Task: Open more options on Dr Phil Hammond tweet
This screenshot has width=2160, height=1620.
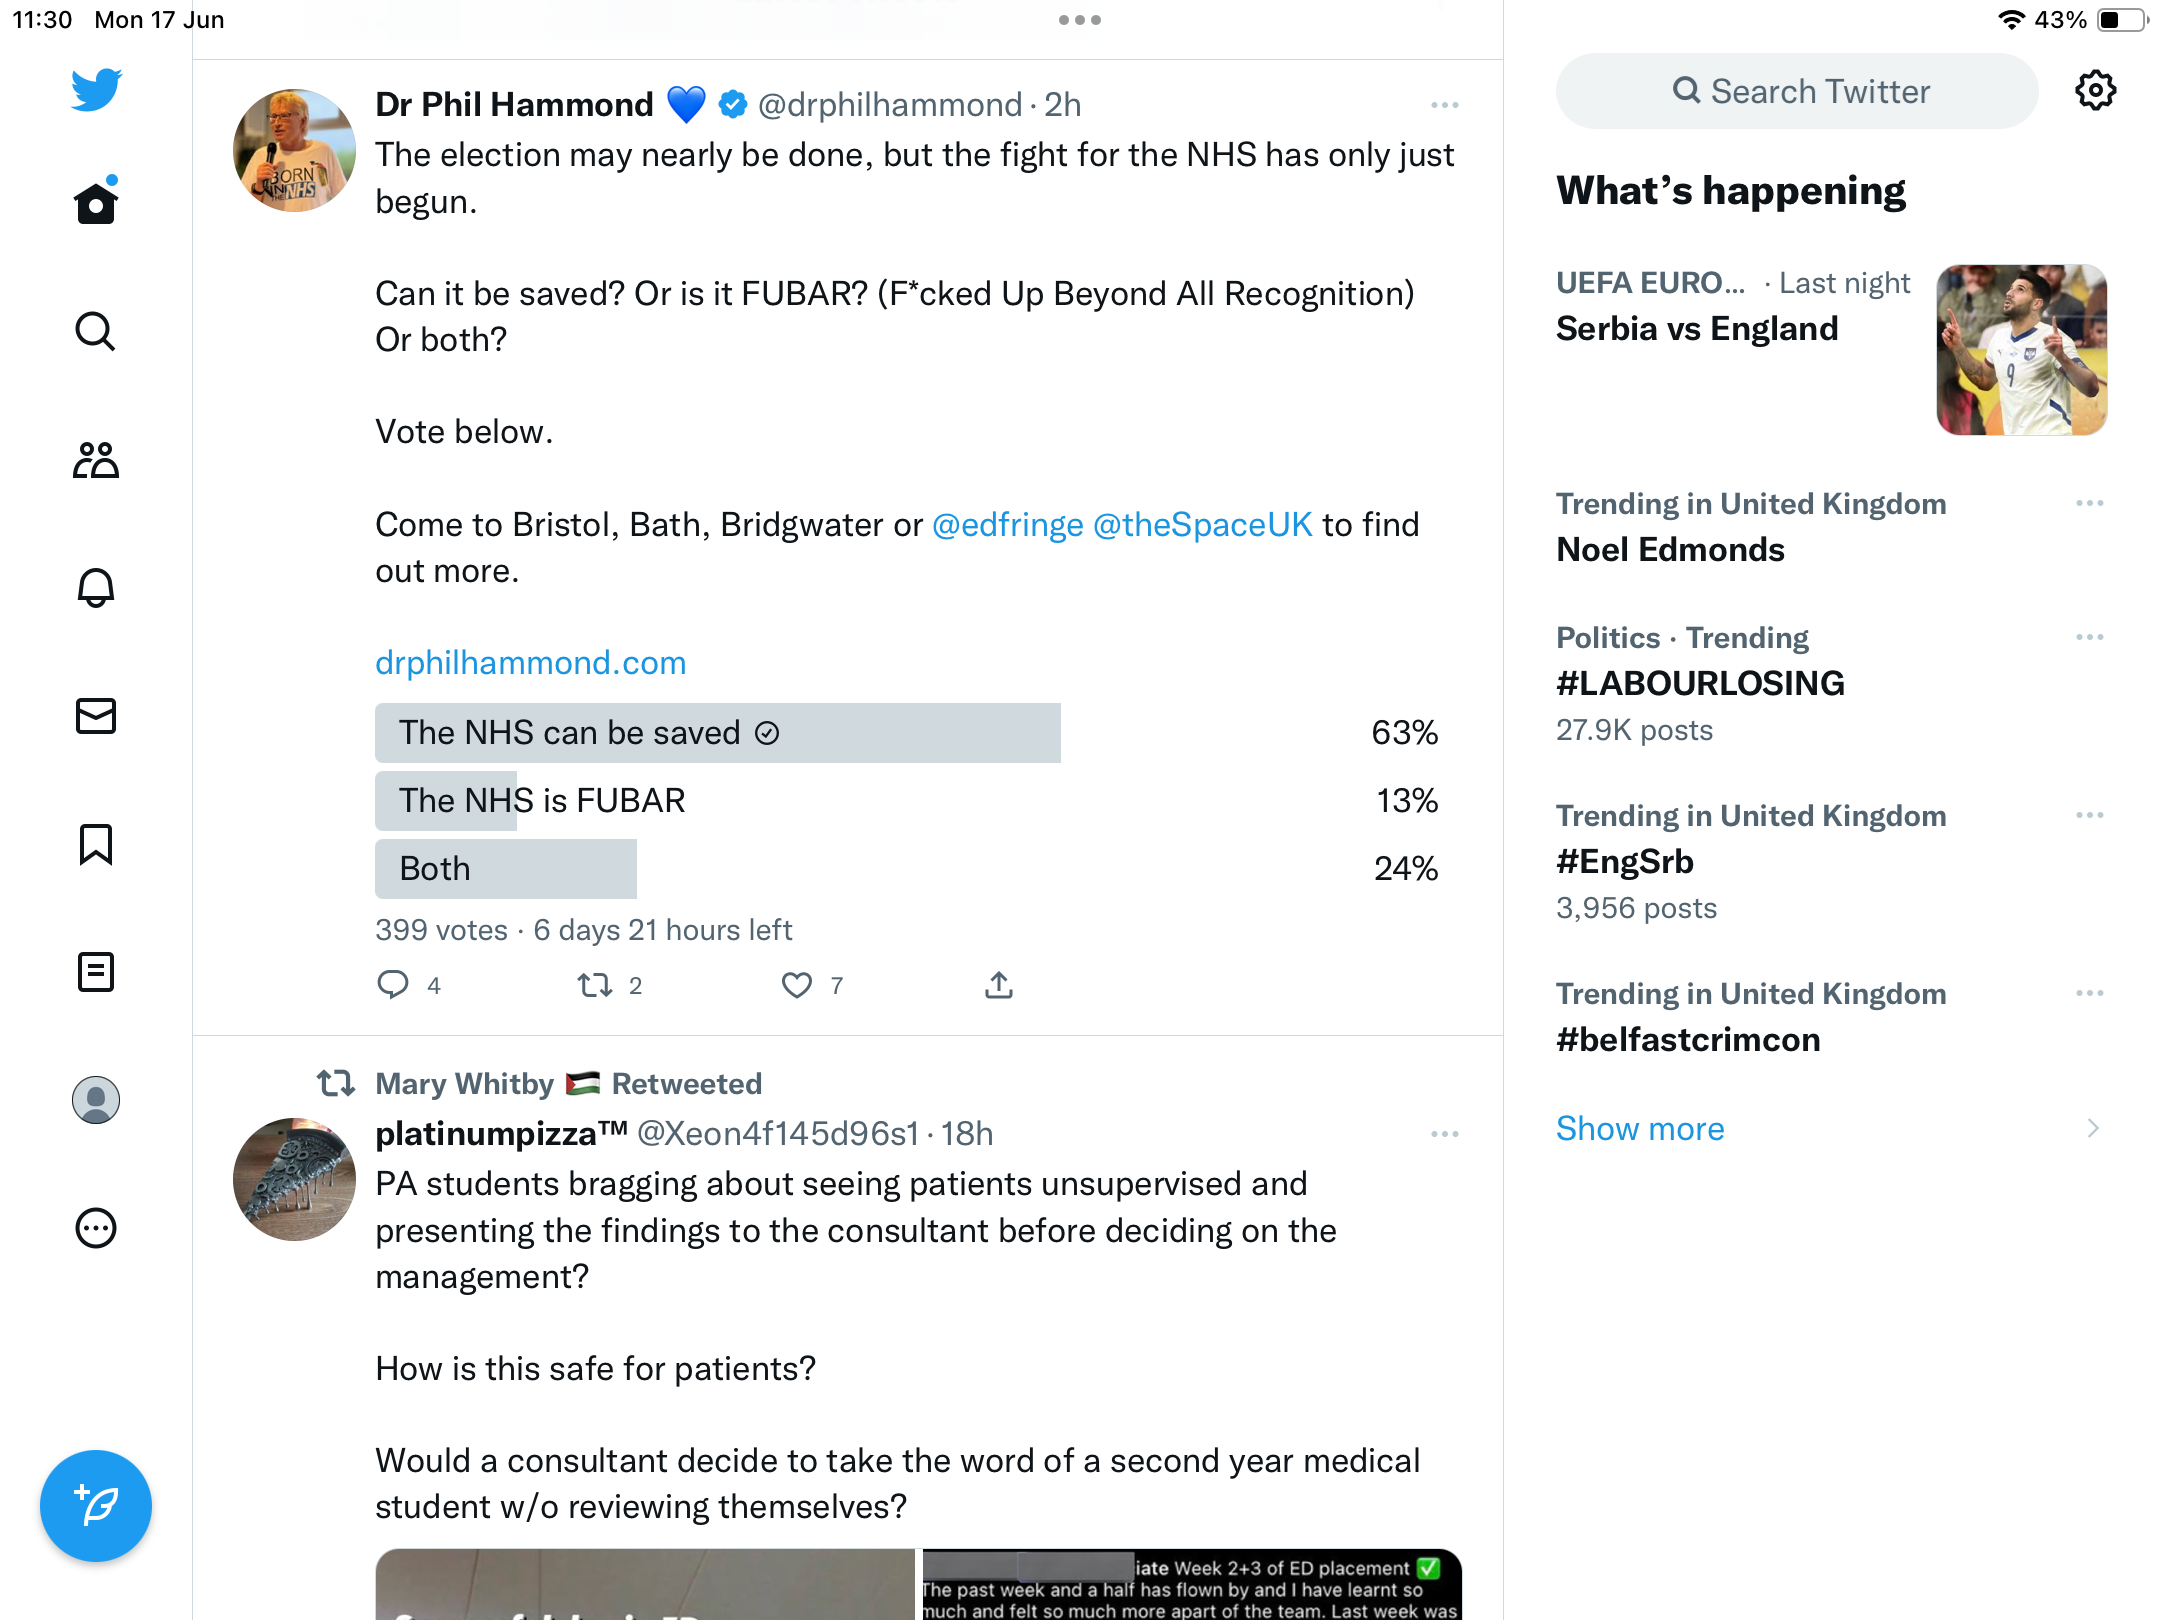Action: coord(1445,105)
